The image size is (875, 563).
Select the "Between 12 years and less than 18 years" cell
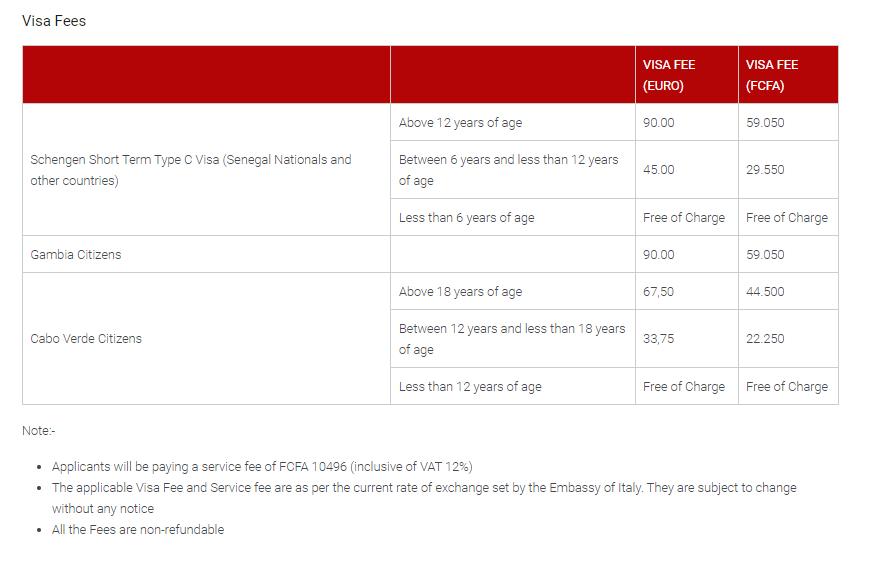tap(511, 339)
